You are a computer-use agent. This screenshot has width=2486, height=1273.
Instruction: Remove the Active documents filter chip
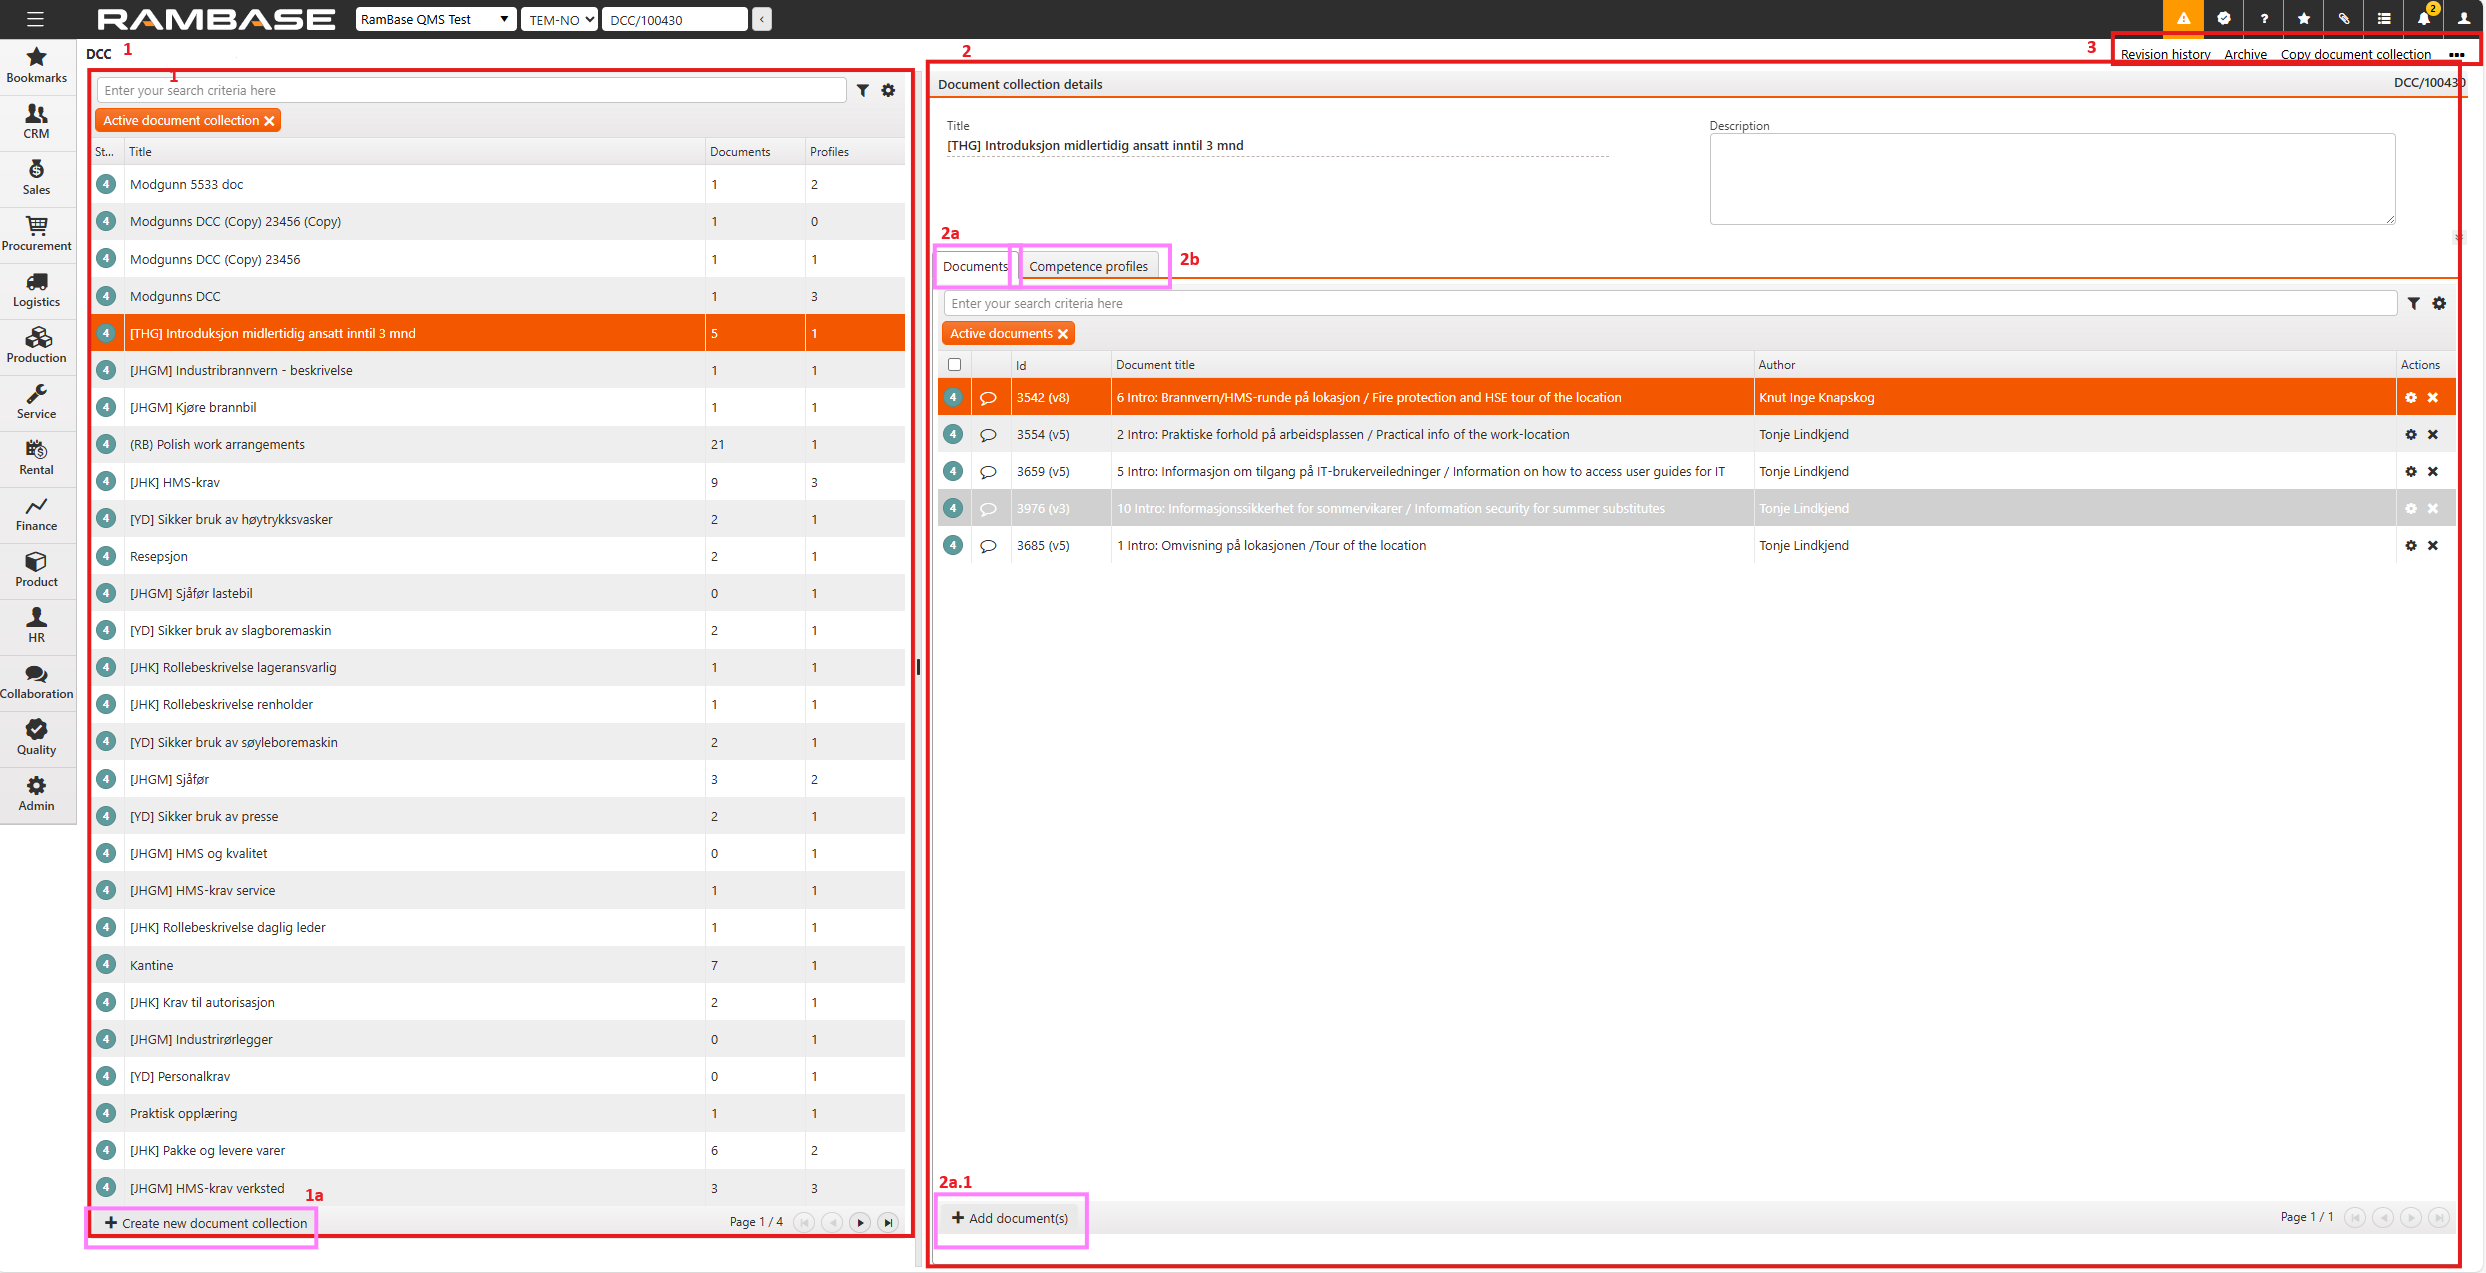[1063, 333]
